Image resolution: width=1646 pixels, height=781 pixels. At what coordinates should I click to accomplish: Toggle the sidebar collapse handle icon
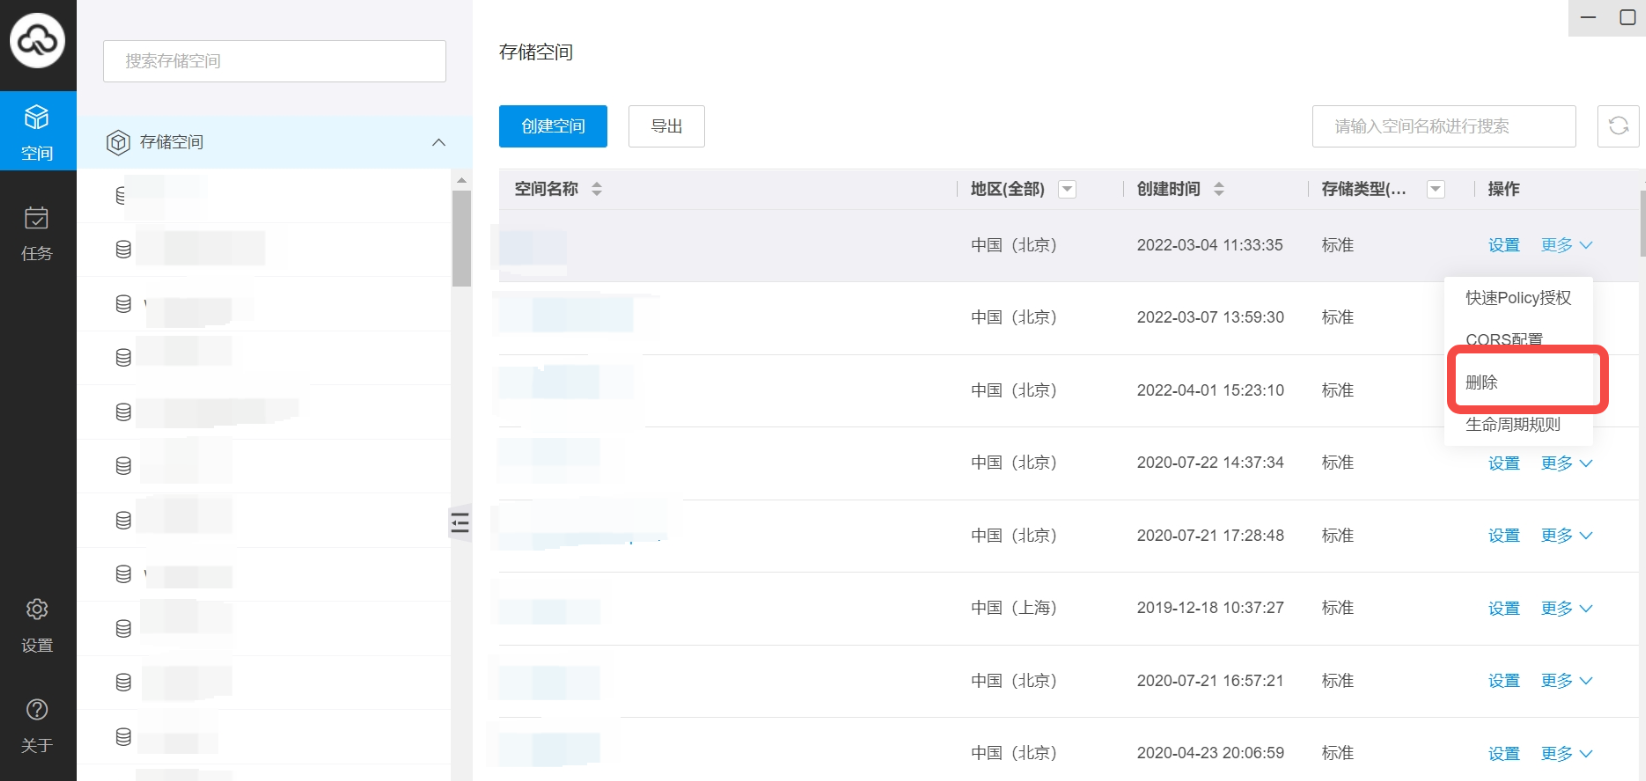coord(460,523)
